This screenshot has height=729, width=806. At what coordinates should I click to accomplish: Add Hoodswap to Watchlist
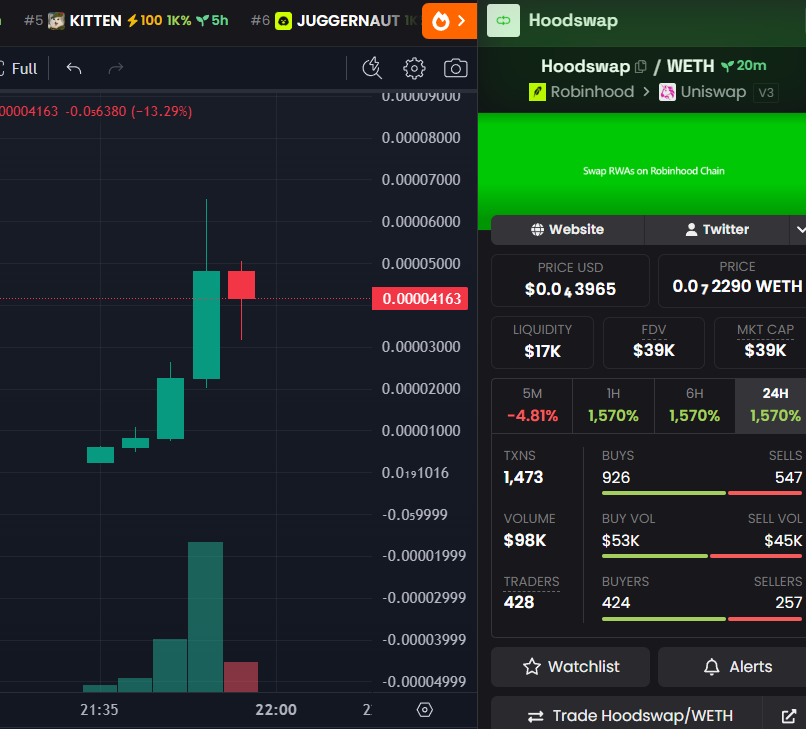point(571,667)
